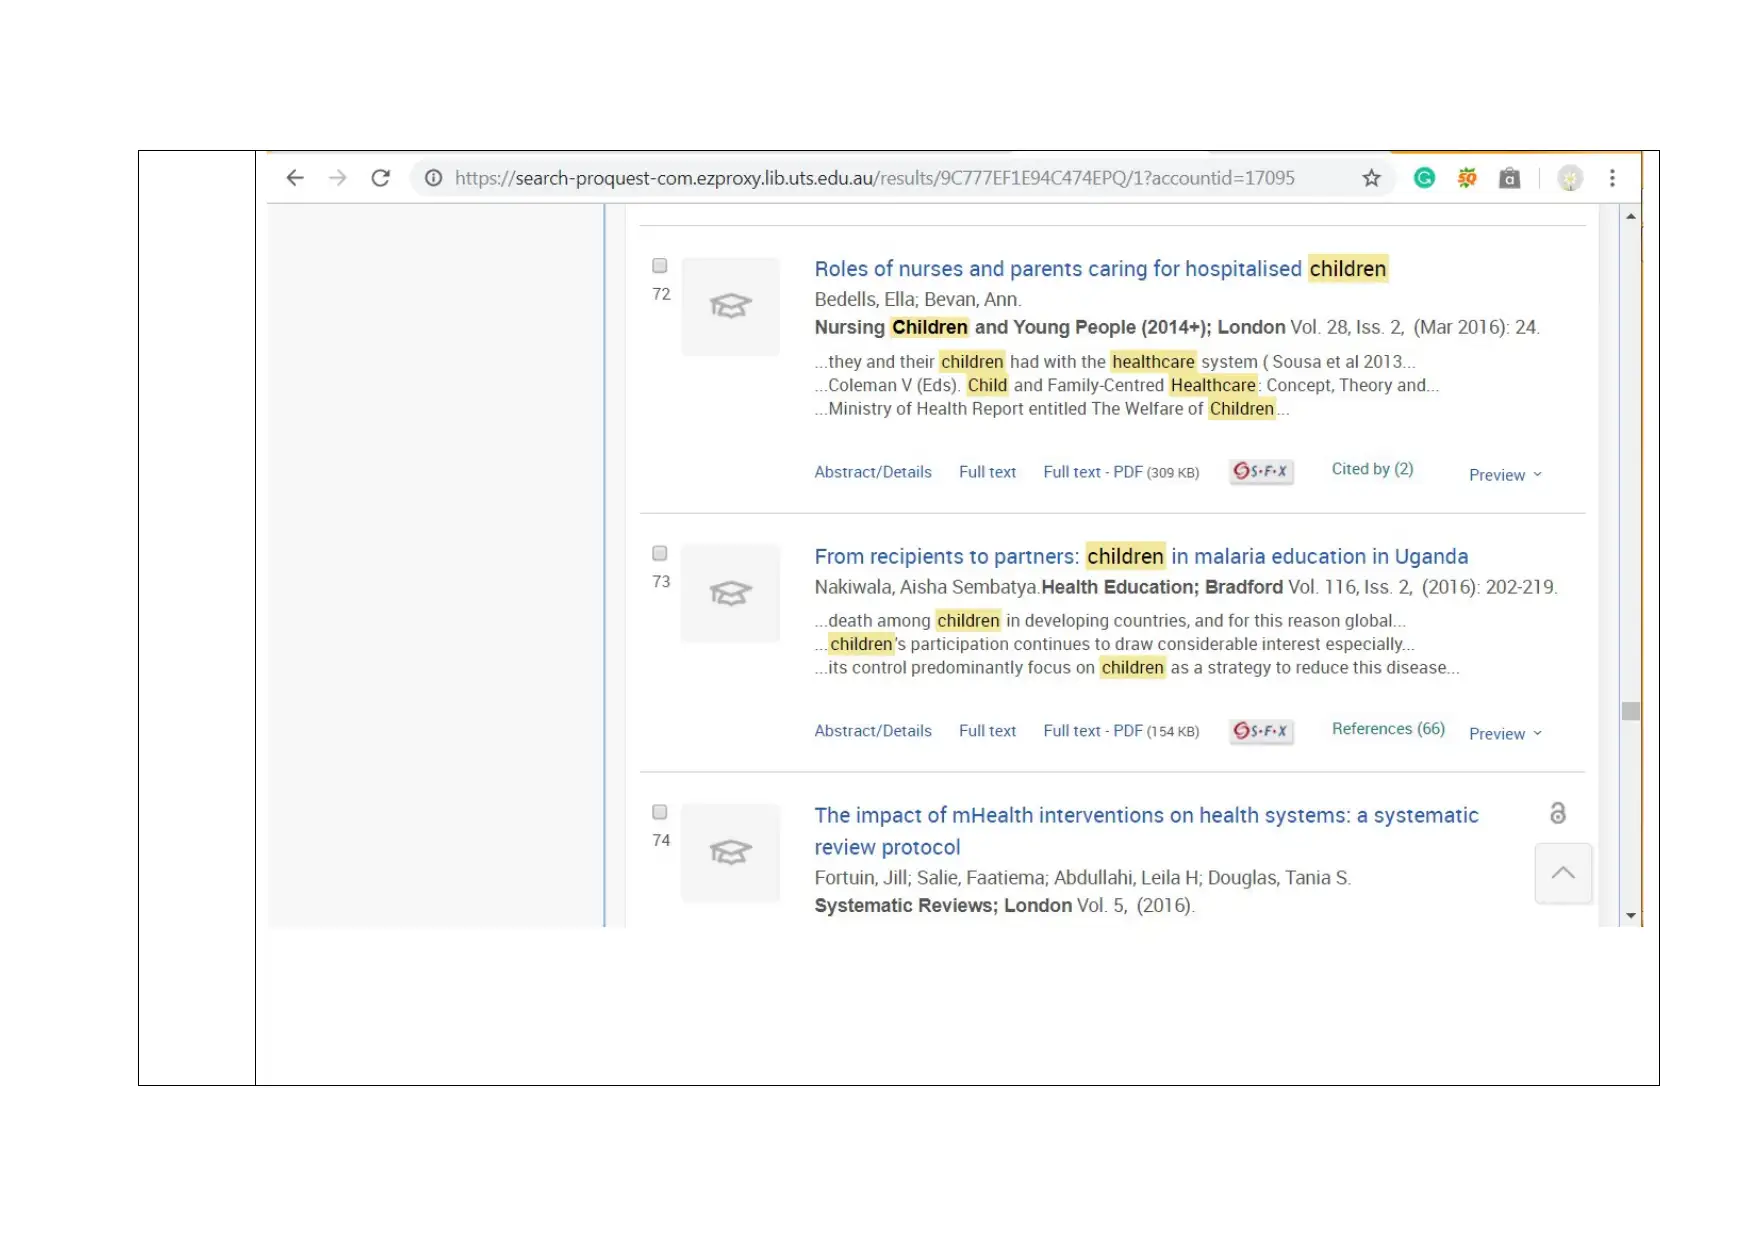Select checkbox for result 74
This screenshot has width=1754, height=1241.
point(660,812)
